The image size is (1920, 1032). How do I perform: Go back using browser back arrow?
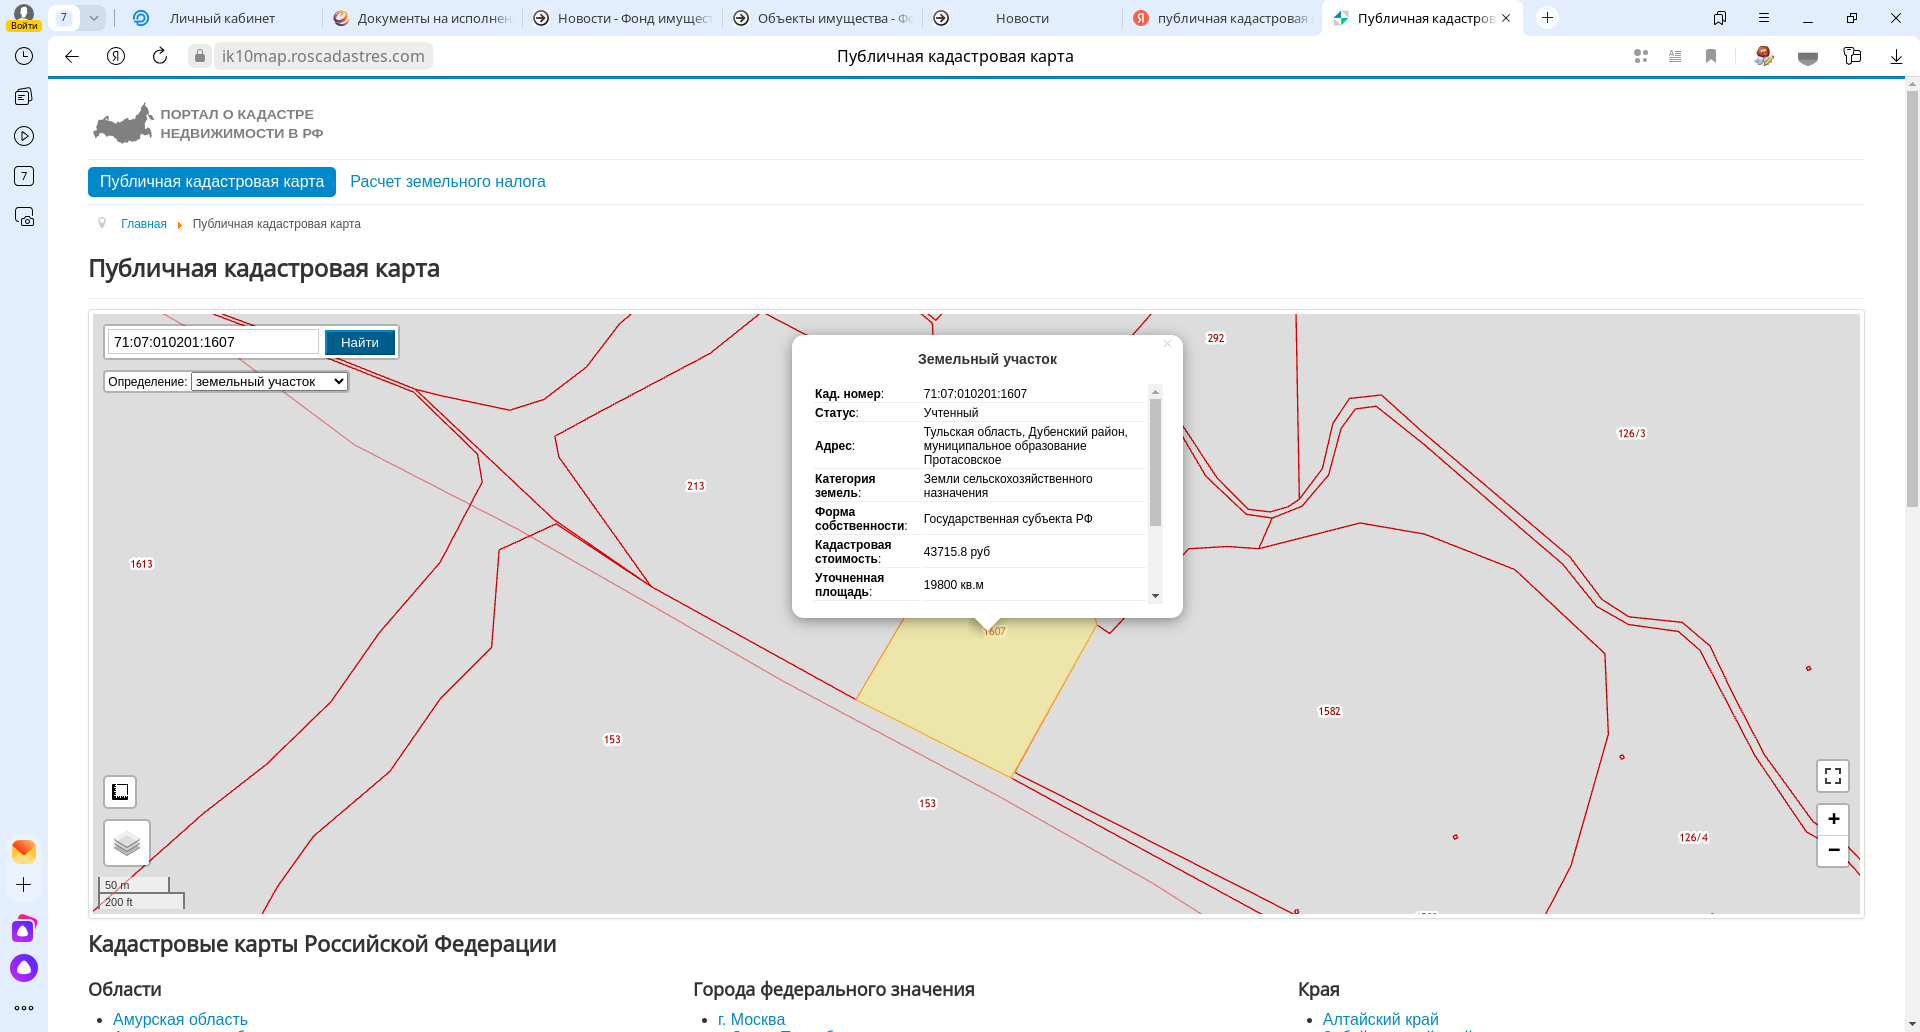coord(72,56)
